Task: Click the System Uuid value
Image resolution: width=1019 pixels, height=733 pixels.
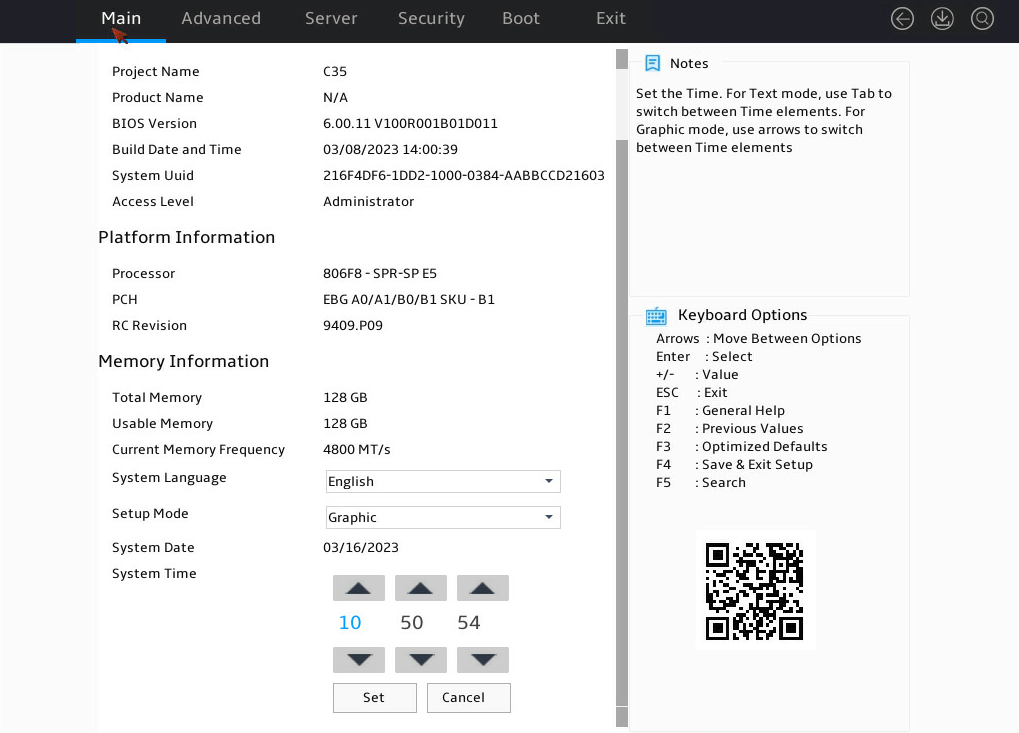Action: (x=463, y=175)
